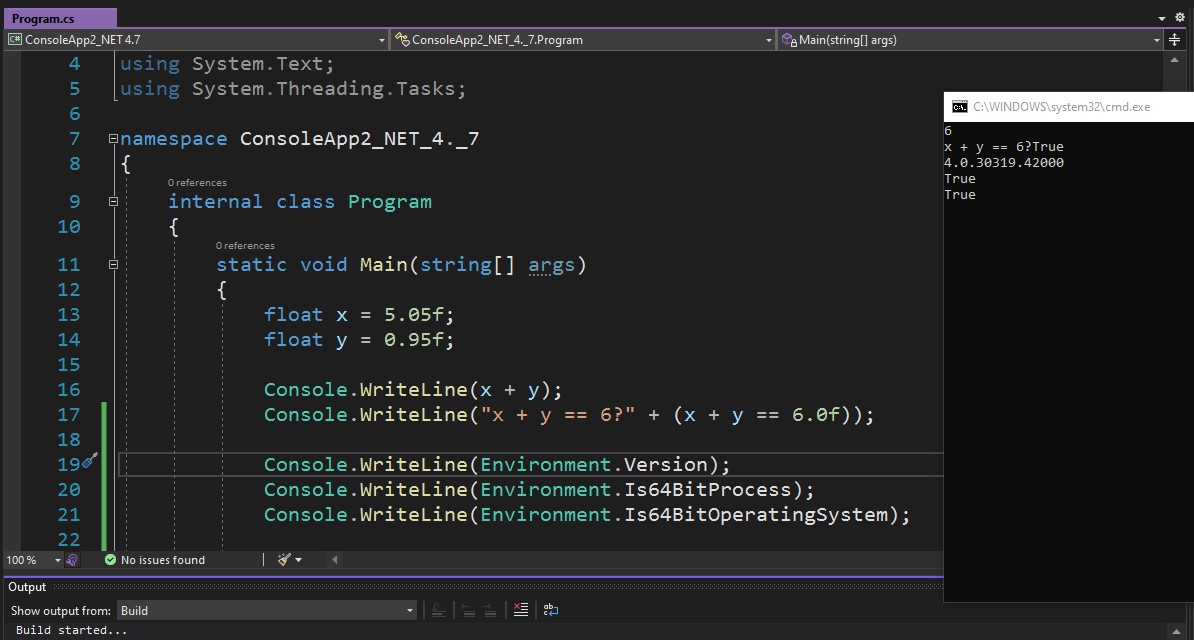The image size is (1194, 640).
Task: Open the Show output from Build dropdown
Action: pyautogui.click(x=267, y=610)
